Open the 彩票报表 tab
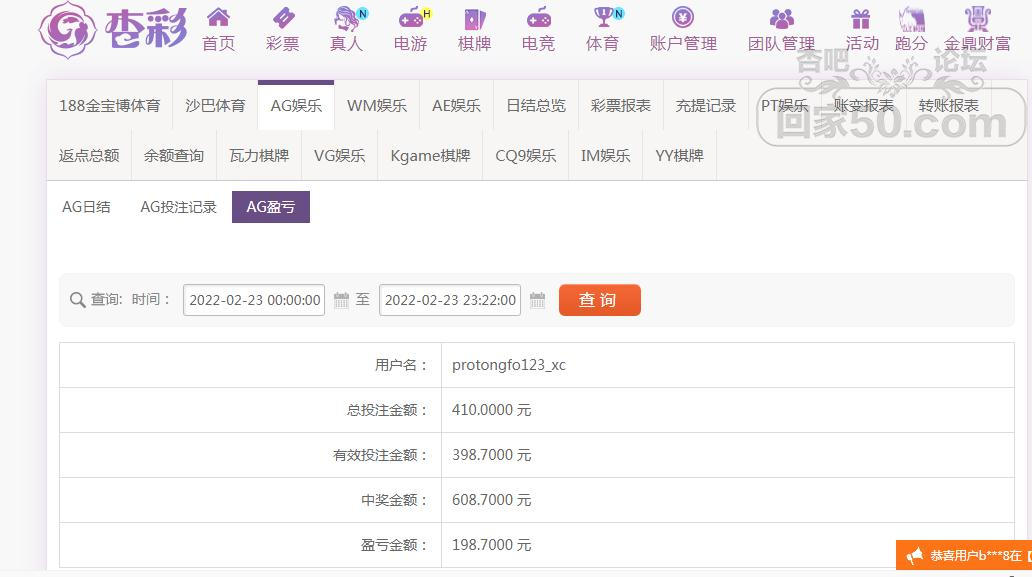This screenshot has width=1032, height=577. point(621,105)
